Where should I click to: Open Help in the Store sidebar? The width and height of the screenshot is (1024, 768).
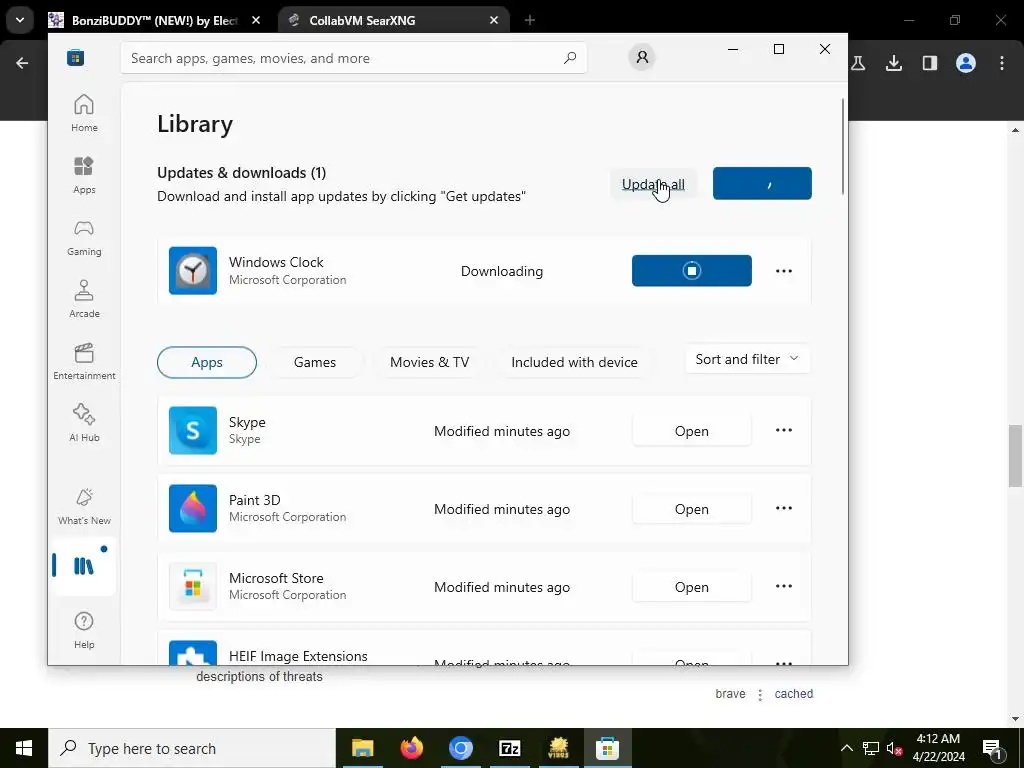84,630
